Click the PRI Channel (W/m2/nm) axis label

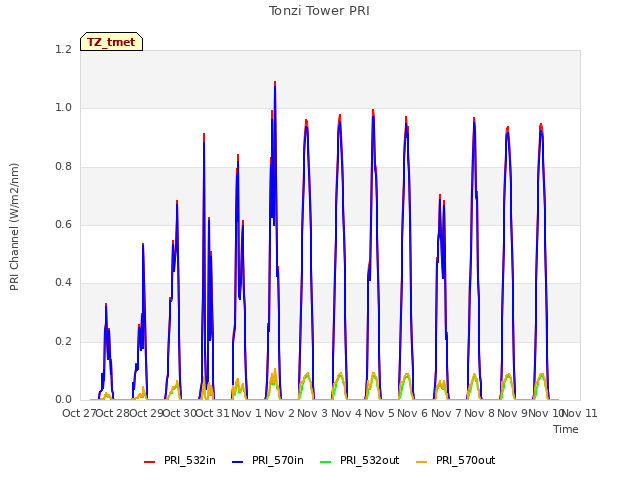click(14, 227)
